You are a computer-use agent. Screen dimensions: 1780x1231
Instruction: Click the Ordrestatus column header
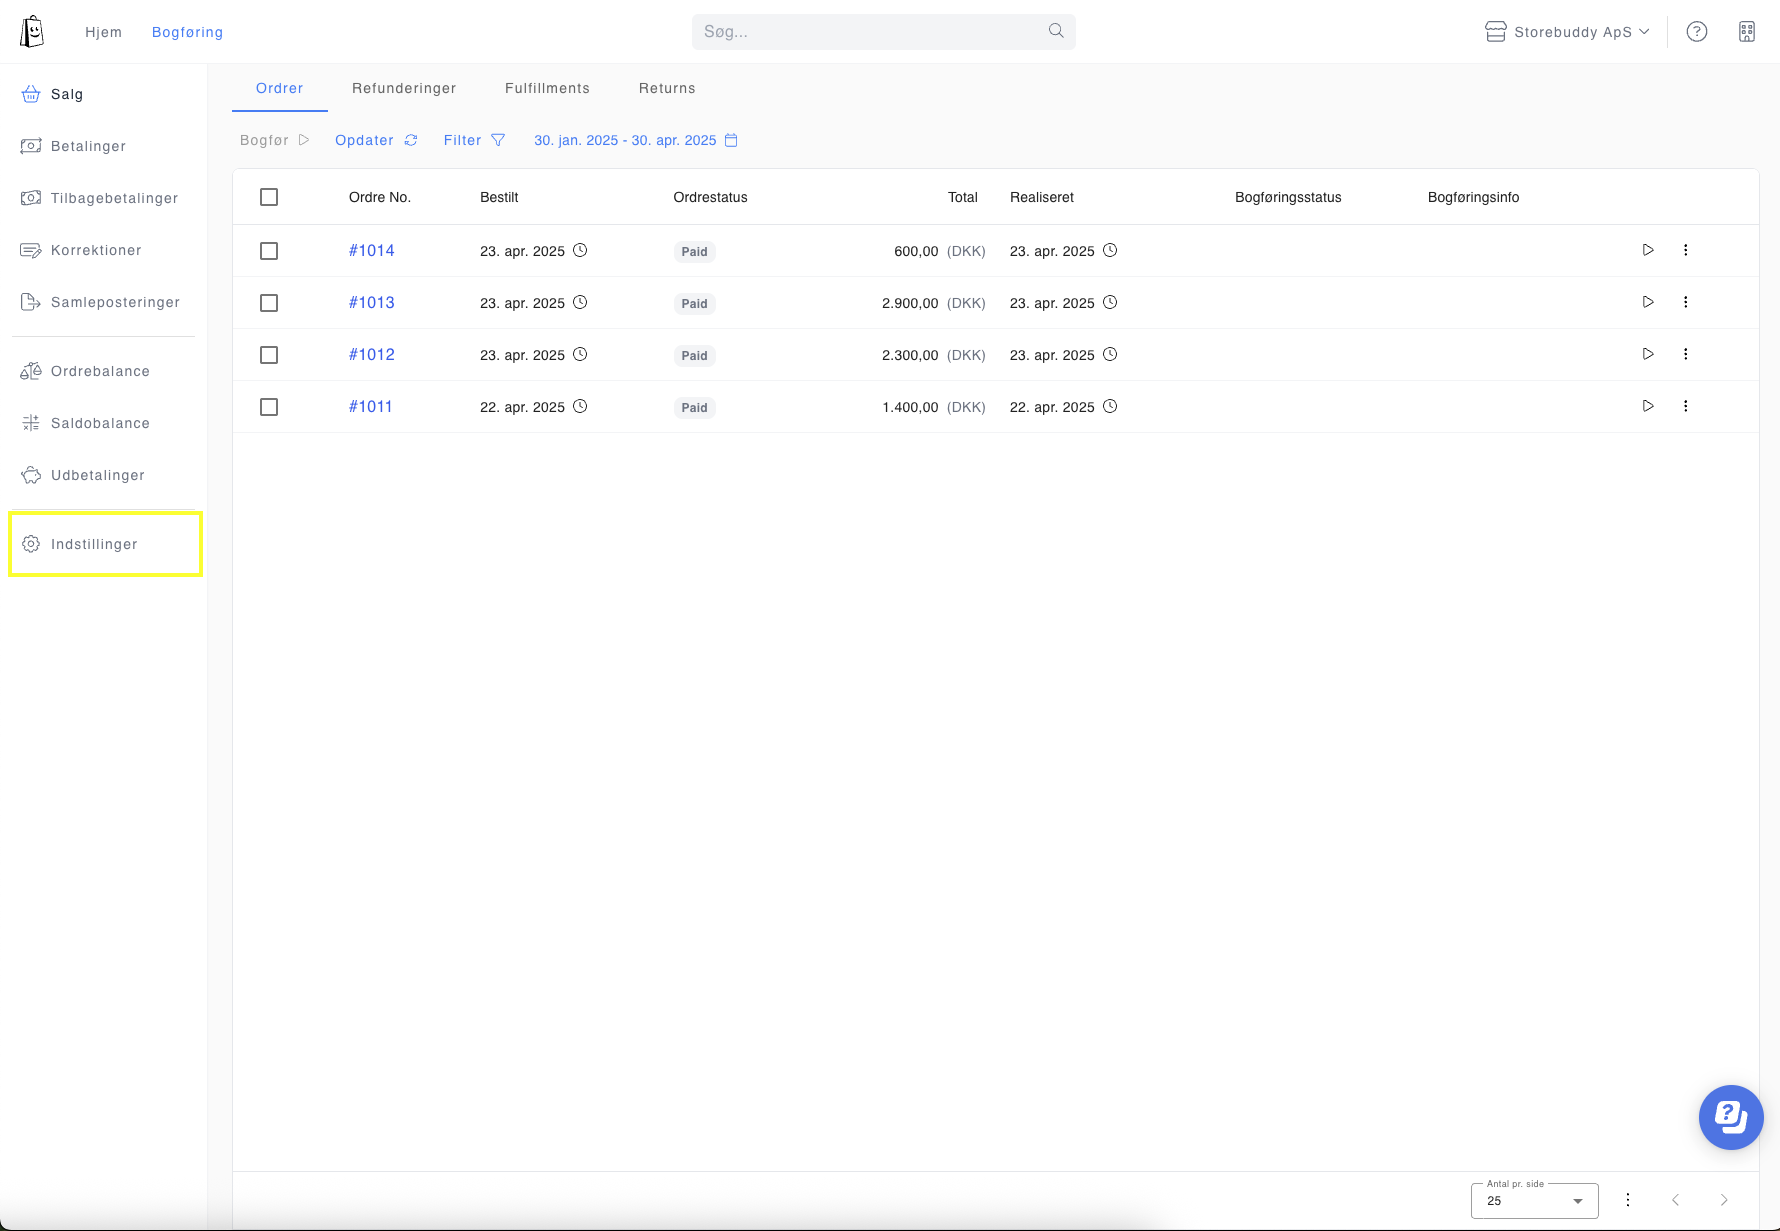tap(710, 197)
